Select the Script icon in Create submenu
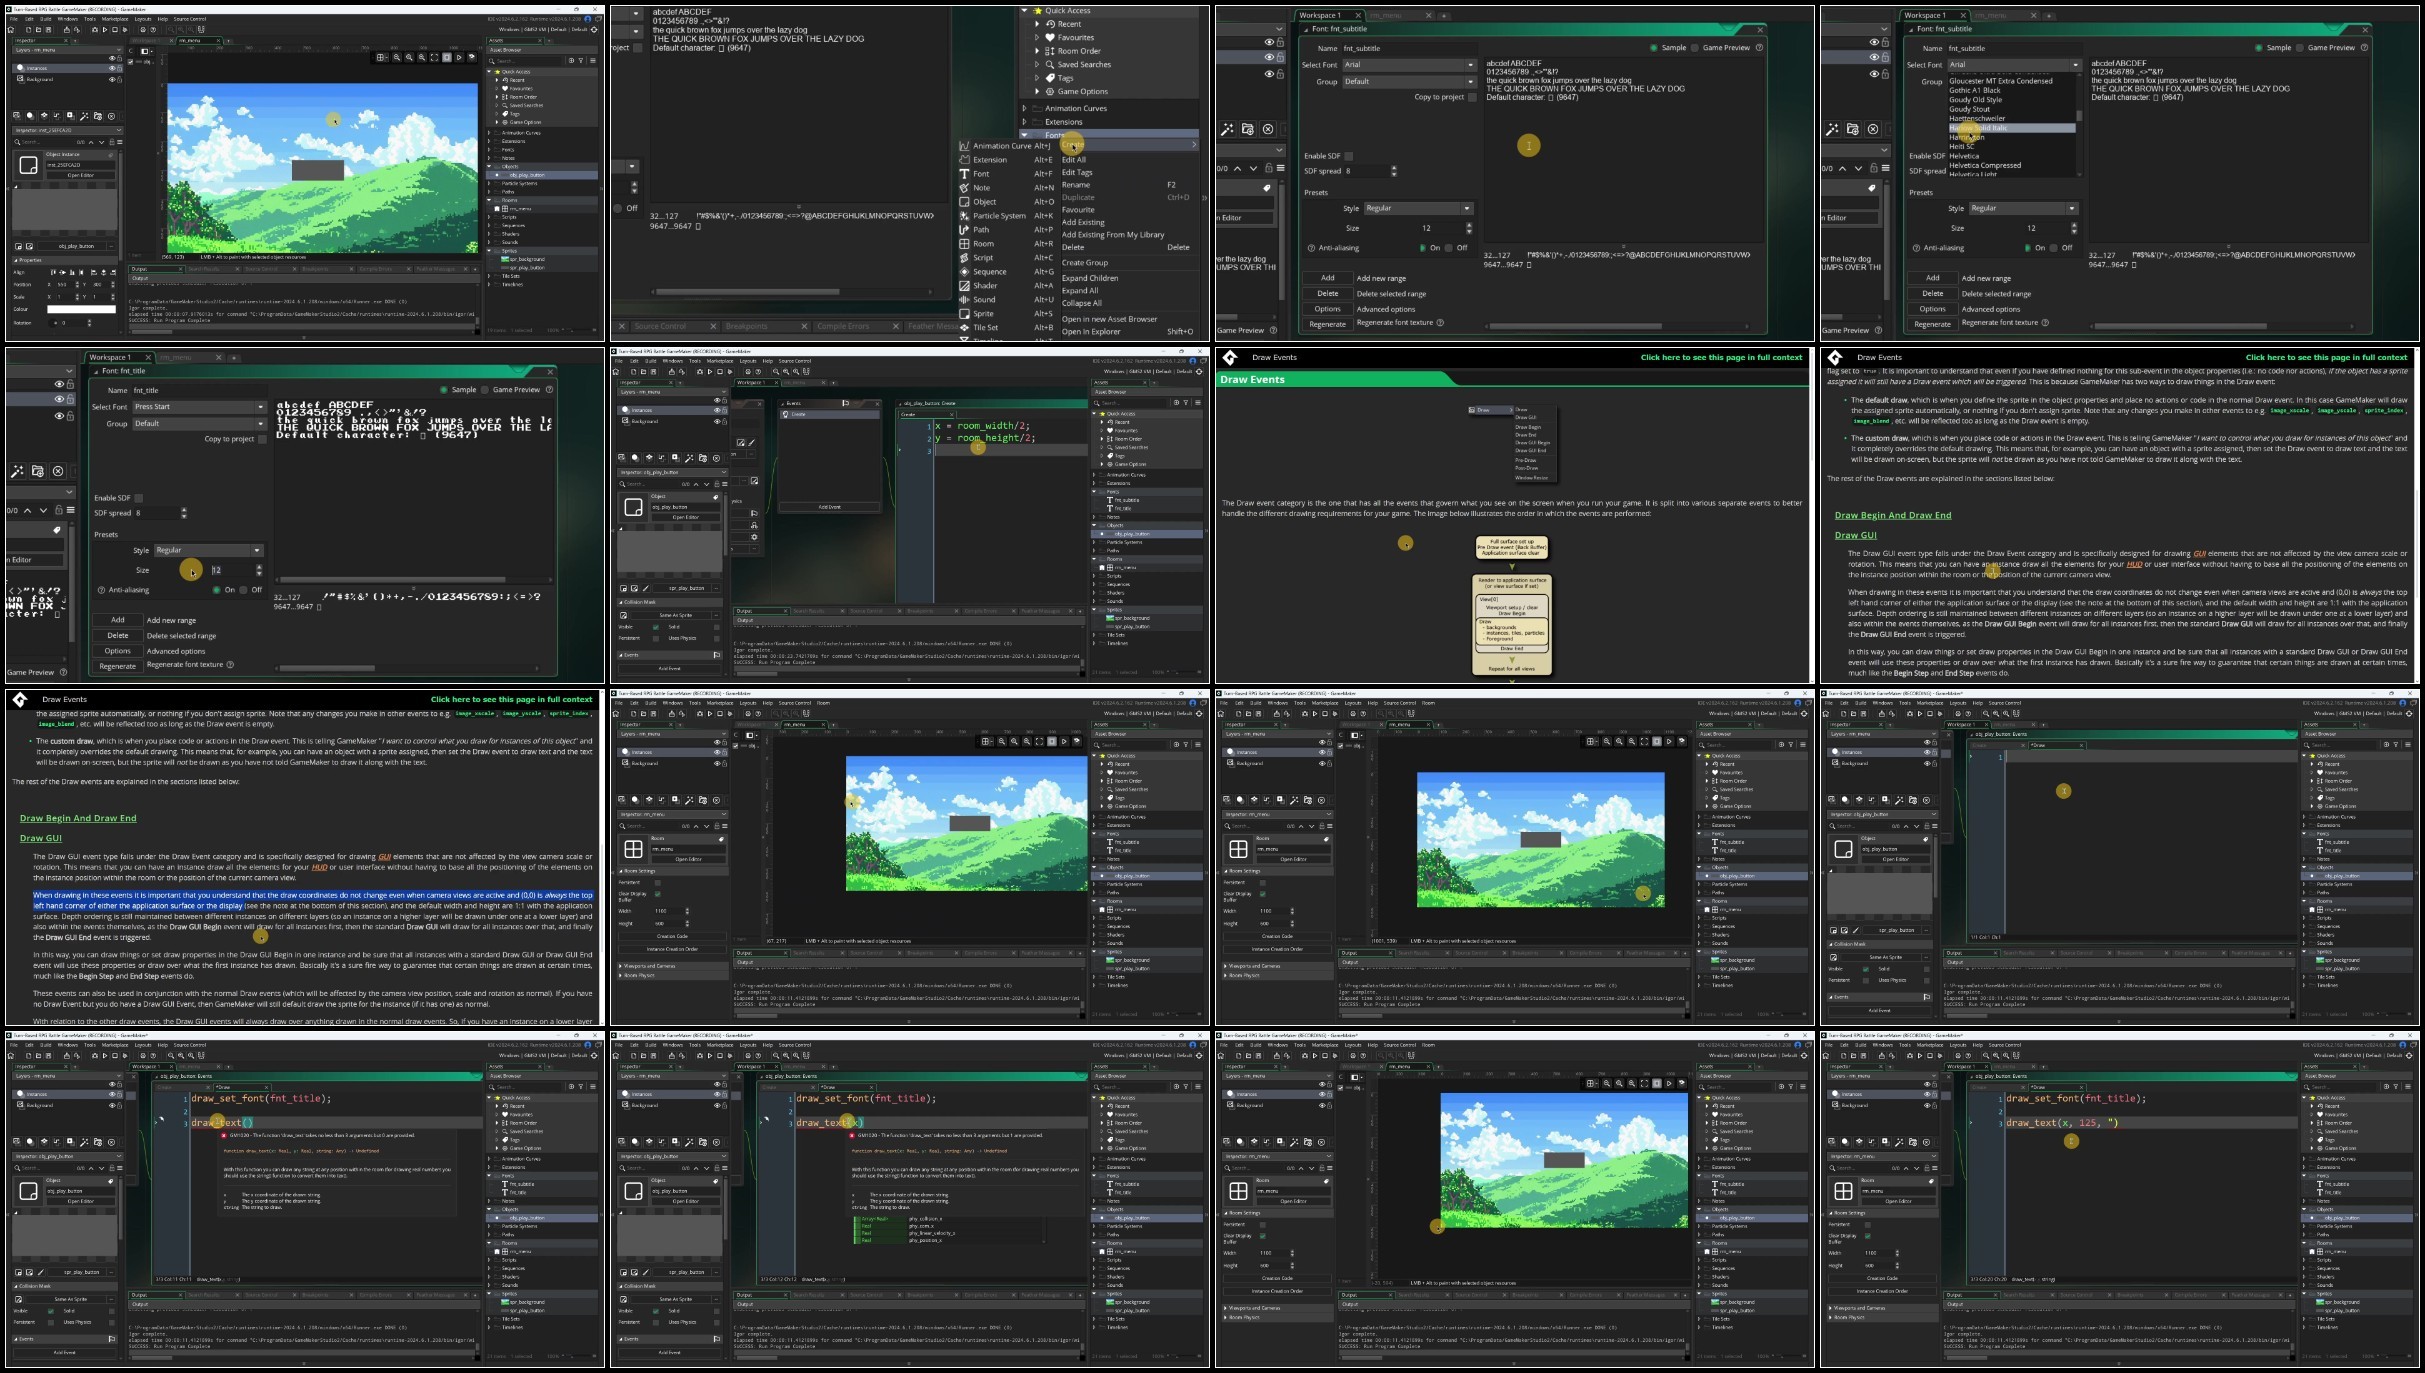Image resolution: width=2425 pixels, height=1373 pixels. tap(964, 258)
